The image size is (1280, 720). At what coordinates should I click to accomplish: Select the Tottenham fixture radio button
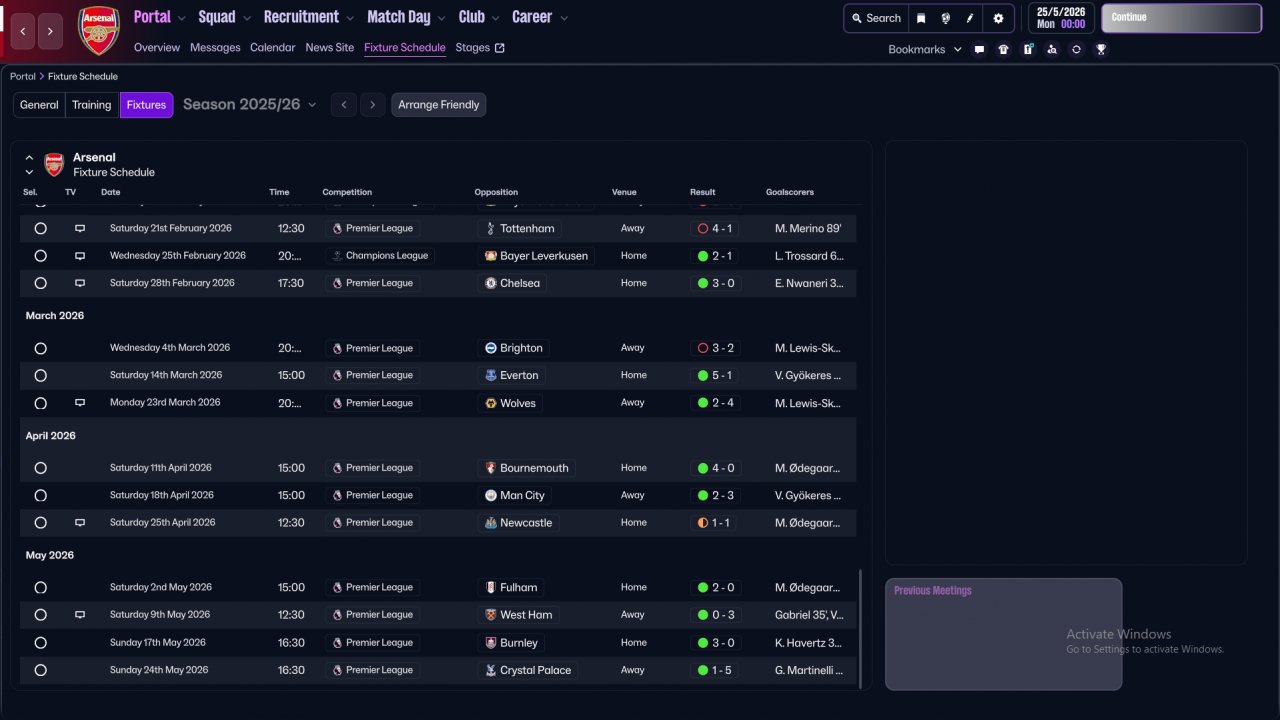coord(40,228)
